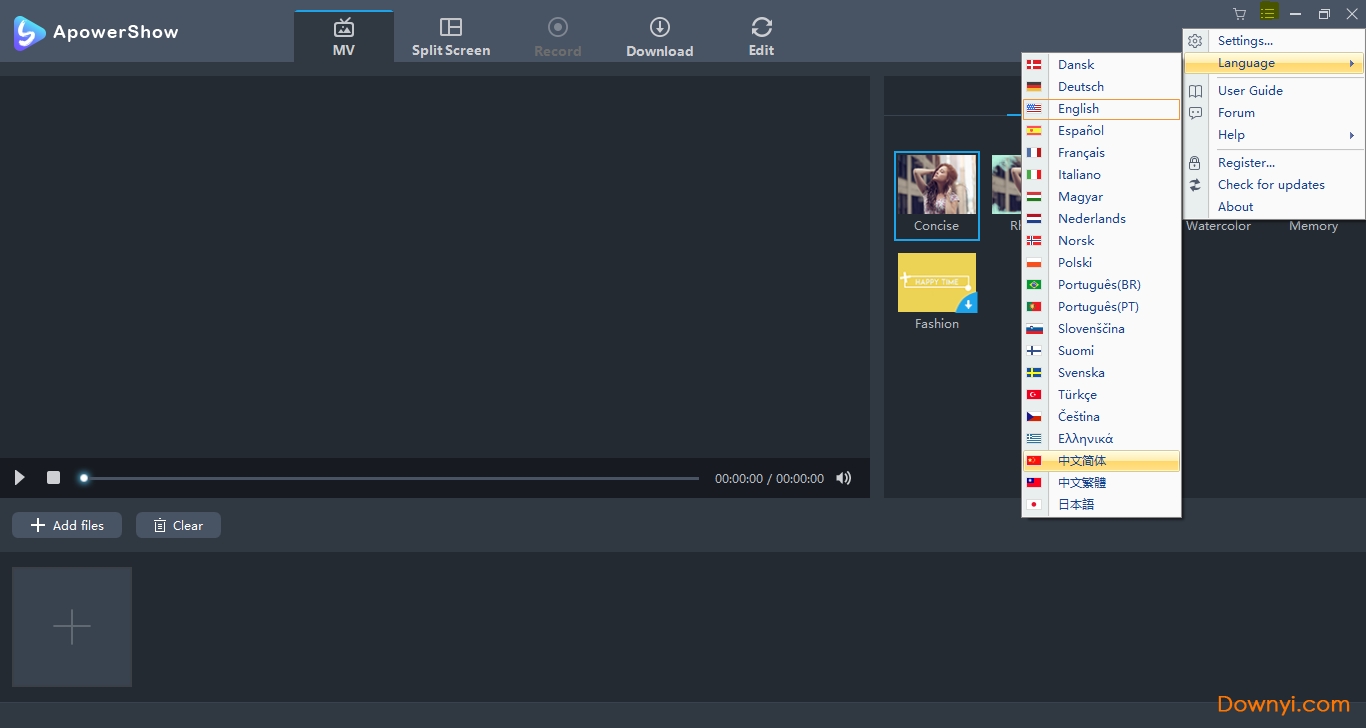
Task: Click the Add files button
Action: tap(67, 525)
